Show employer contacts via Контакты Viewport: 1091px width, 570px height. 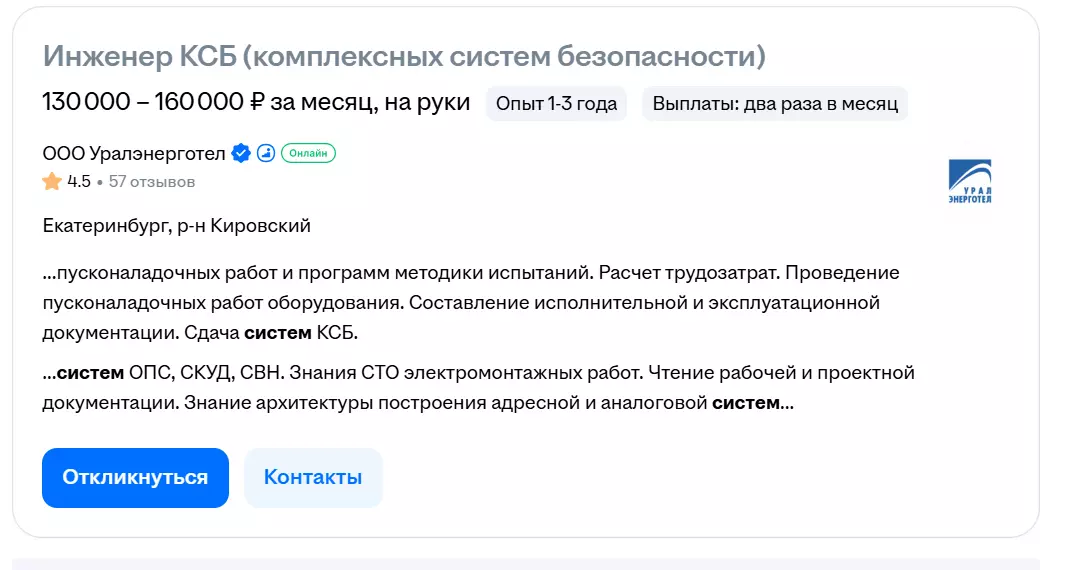[313, 477]
